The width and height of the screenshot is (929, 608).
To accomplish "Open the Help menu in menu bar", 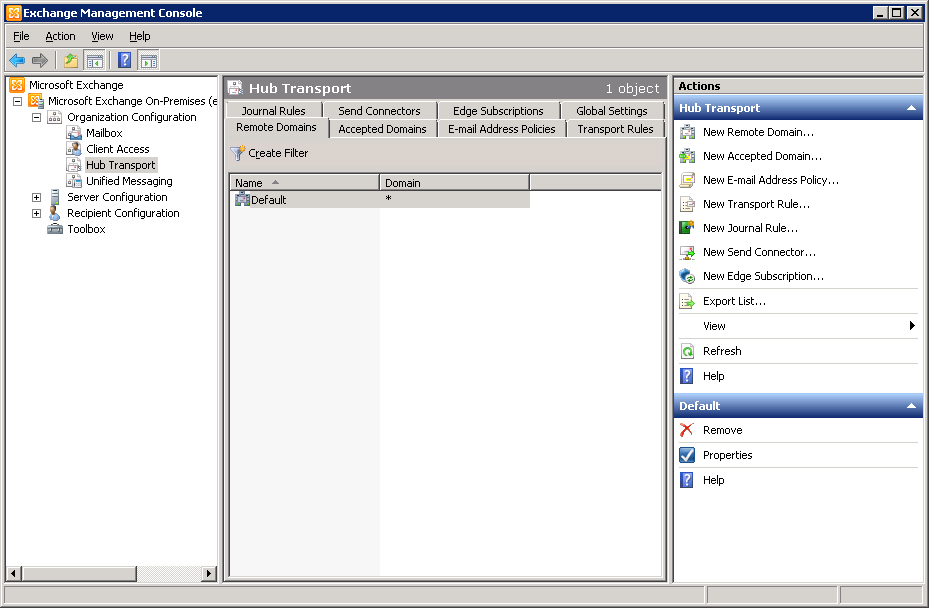I will click(140, 36).
